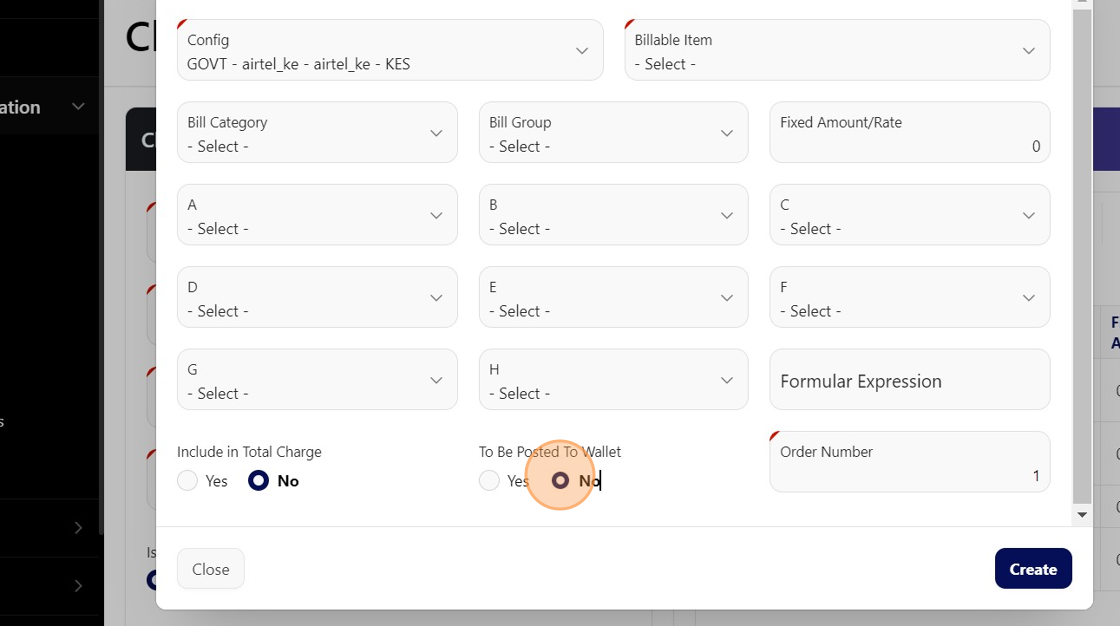The height and width of the screenshot is (626, 1120).
Task: Click chevron of the B dropdown
Action: point(727,215)
